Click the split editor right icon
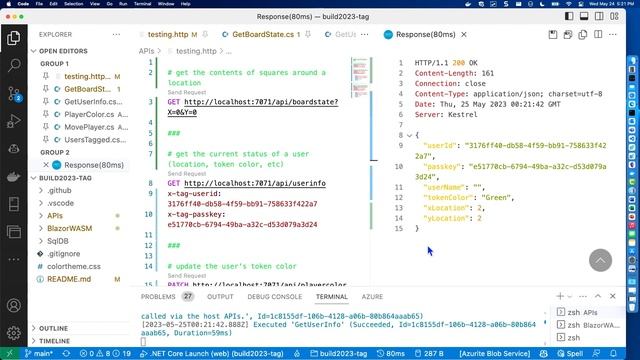Viewport: 640px width, 360px height. 598,35
